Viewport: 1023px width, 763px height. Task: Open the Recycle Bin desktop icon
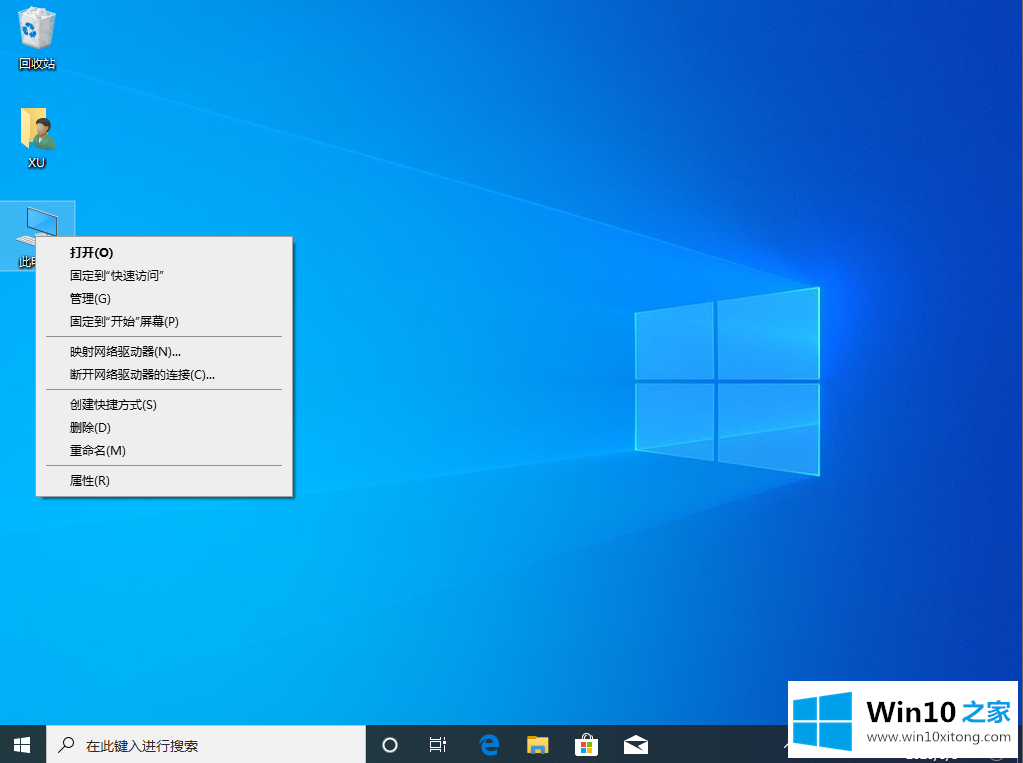coord(37,30)
